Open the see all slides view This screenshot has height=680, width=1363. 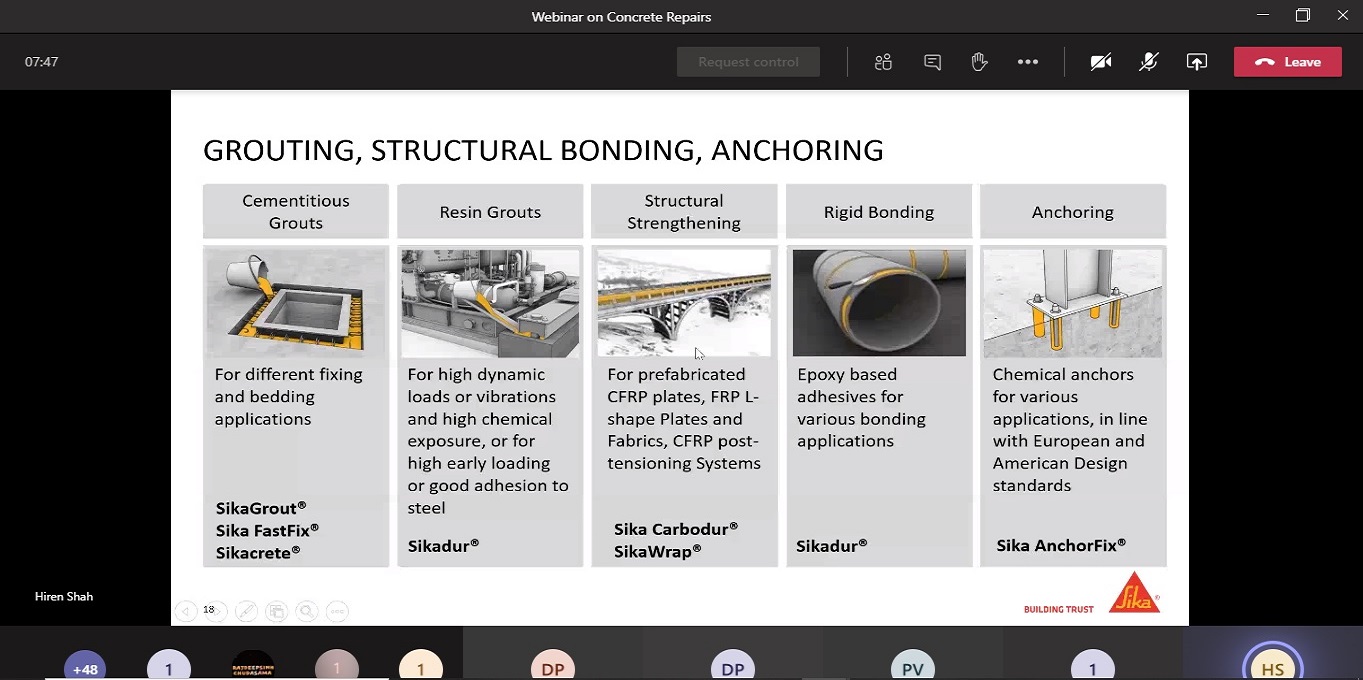277,611
